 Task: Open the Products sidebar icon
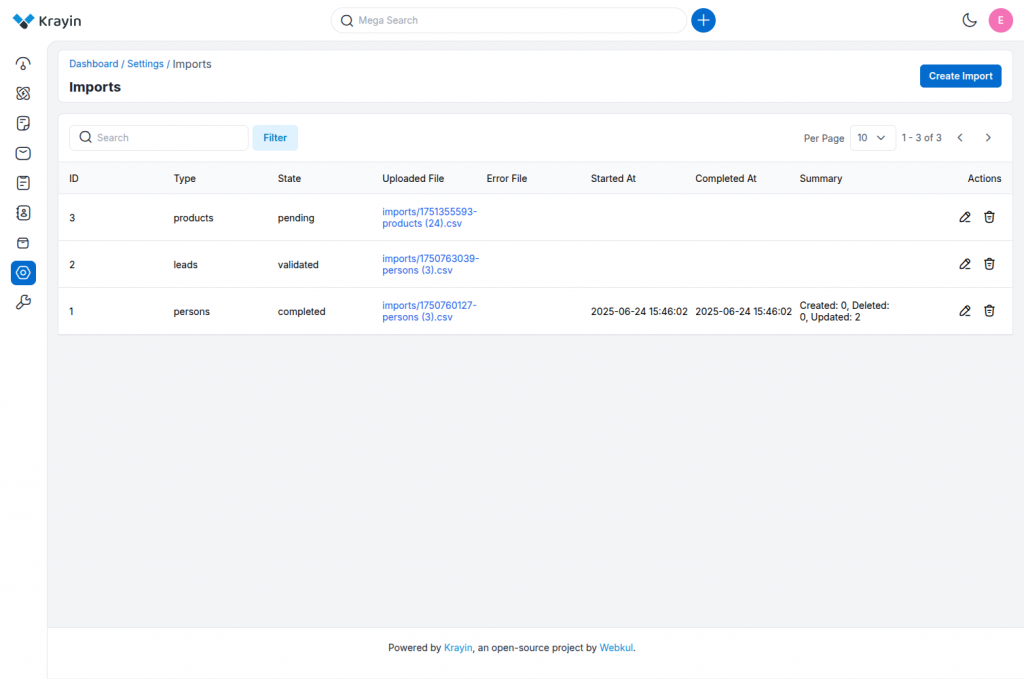[23, 243]
